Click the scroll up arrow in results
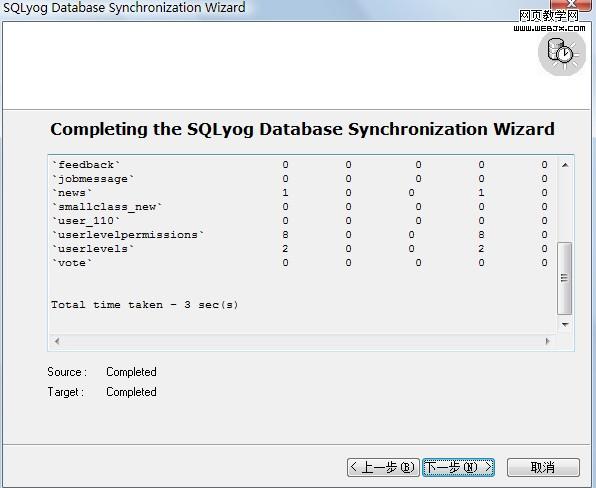The height and width of the screenshot is (488, 596). click(565, 165)
